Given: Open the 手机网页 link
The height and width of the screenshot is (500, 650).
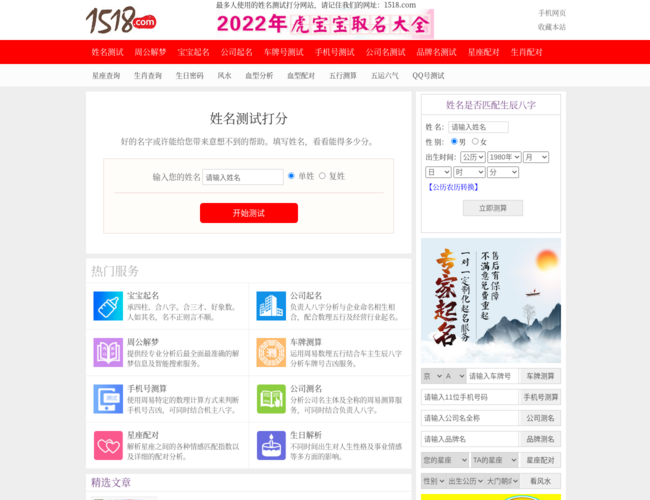Looking at the screenshot, I should (x=552, y=13).
